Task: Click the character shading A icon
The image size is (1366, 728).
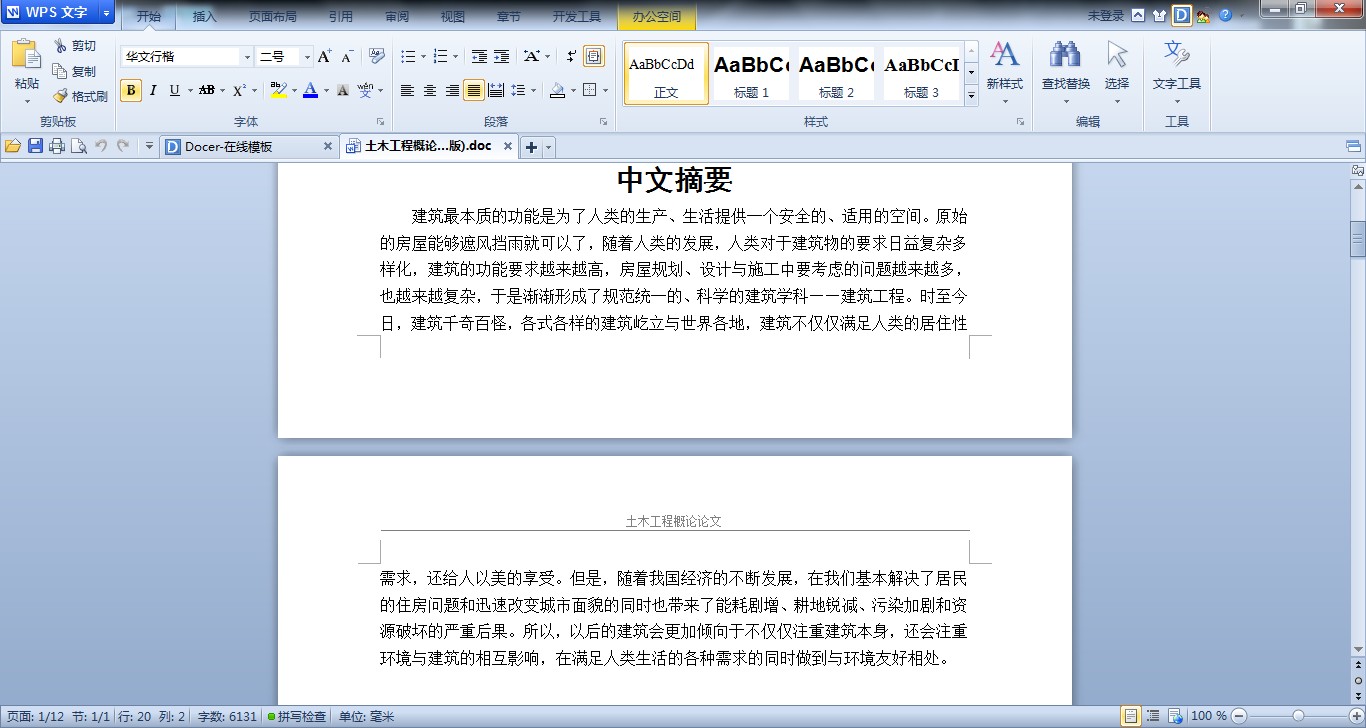Action: [x=342, y=90]
